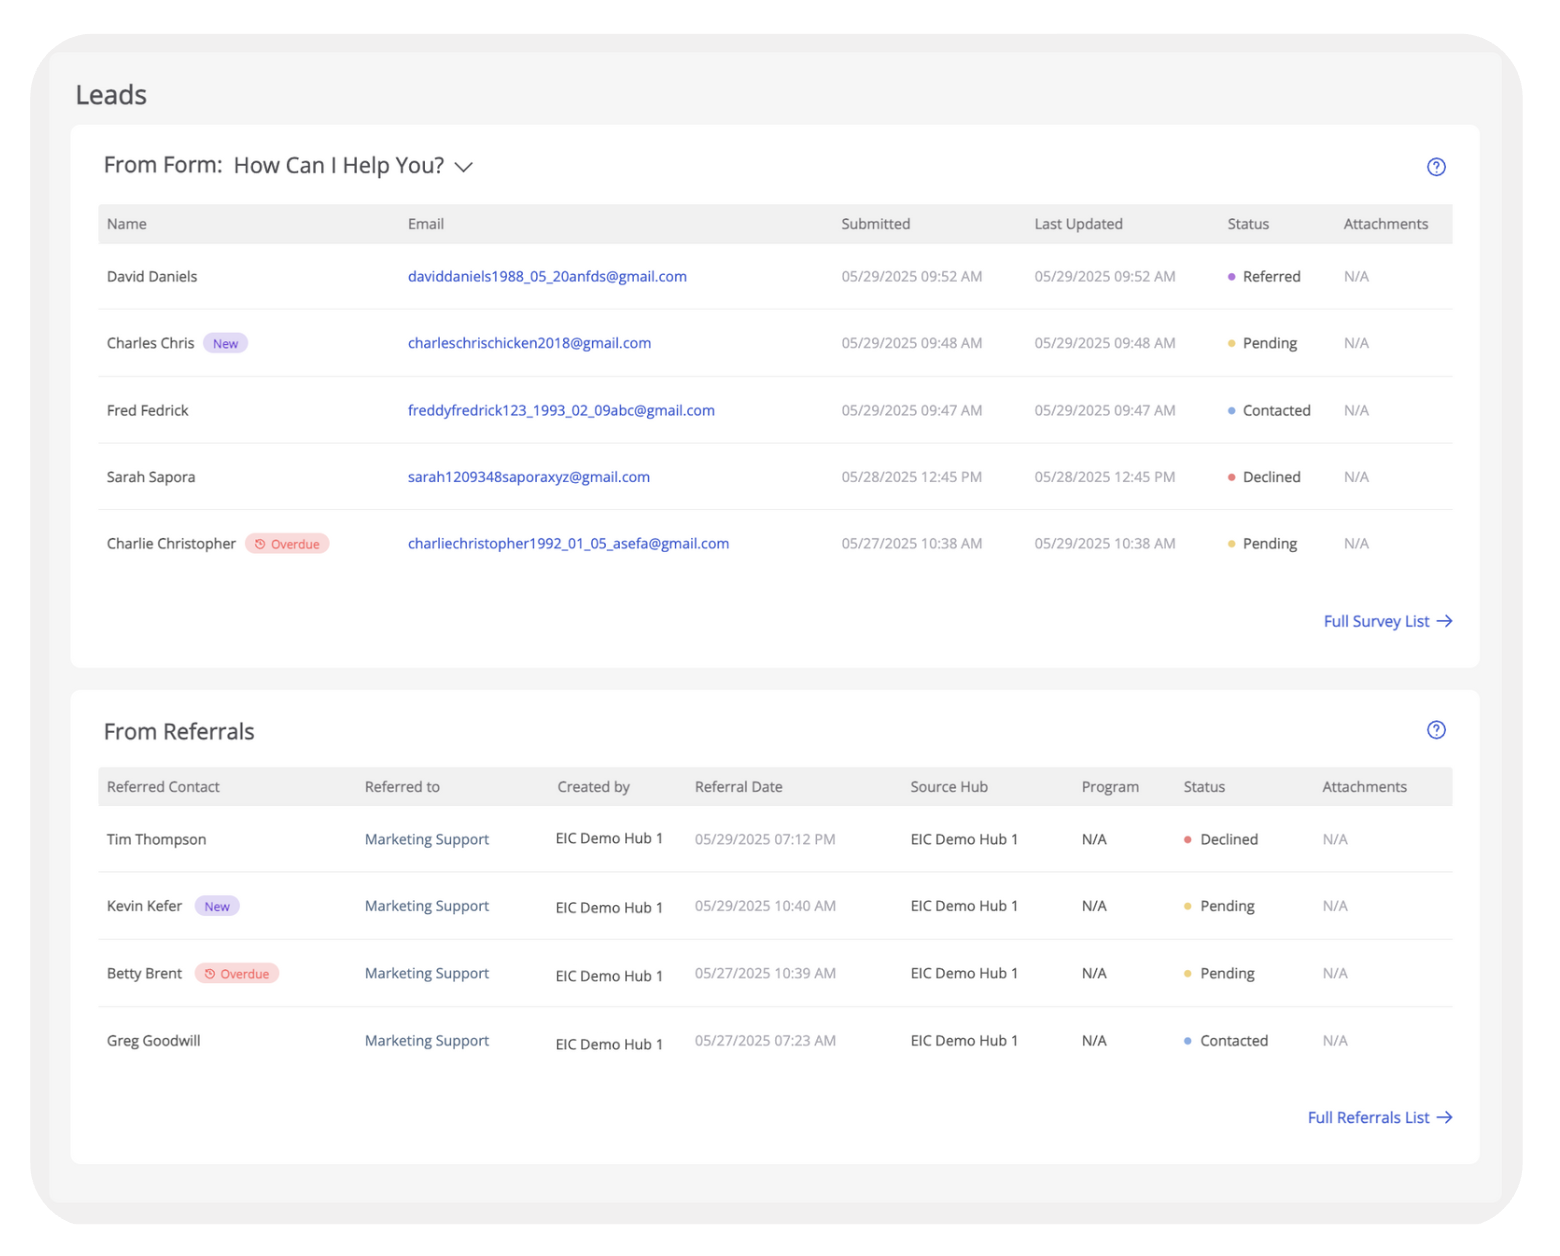Screen dimensions: 1560x1256
Task: Select the Referral Date column header
Action: (738, 787)
